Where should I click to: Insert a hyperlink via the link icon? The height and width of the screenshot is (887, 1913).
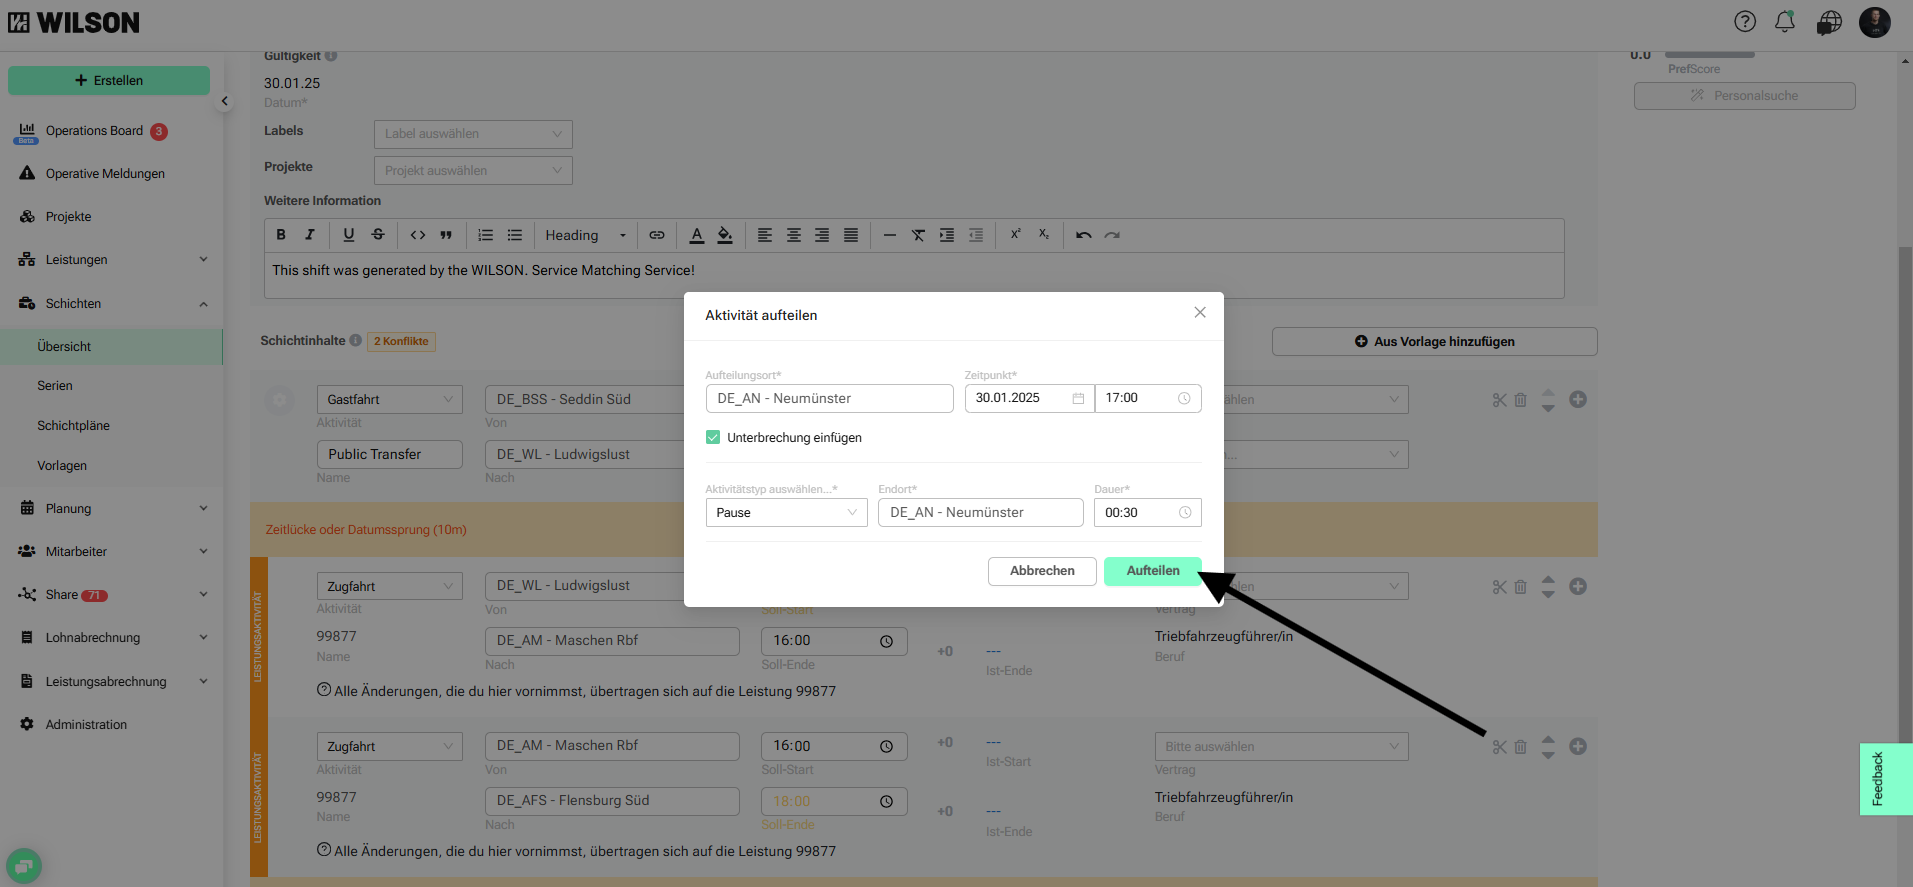point(657,235)
